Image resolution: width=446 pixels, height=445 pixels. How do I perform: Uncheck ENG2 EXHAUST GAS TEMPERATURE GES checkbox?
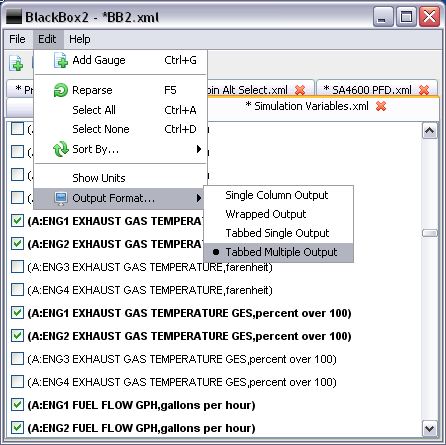tap(17, 336)
